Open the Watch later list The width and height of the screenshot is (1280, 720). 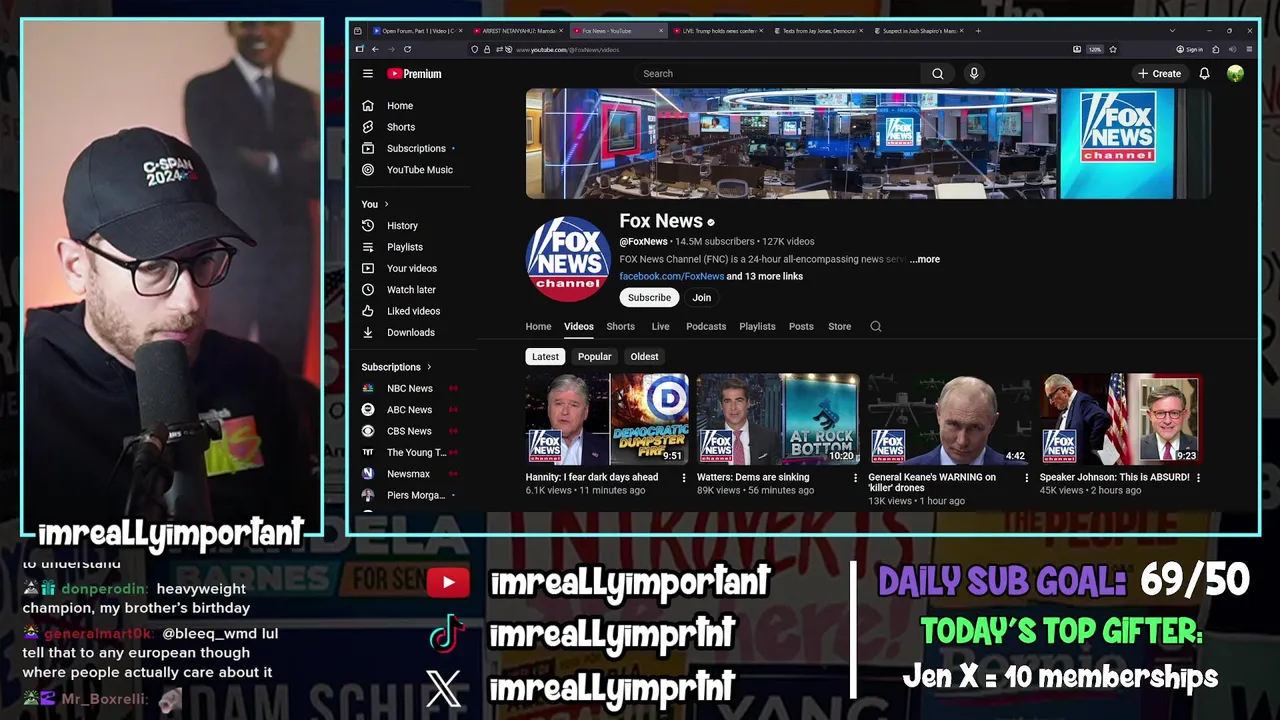(411, 290)
